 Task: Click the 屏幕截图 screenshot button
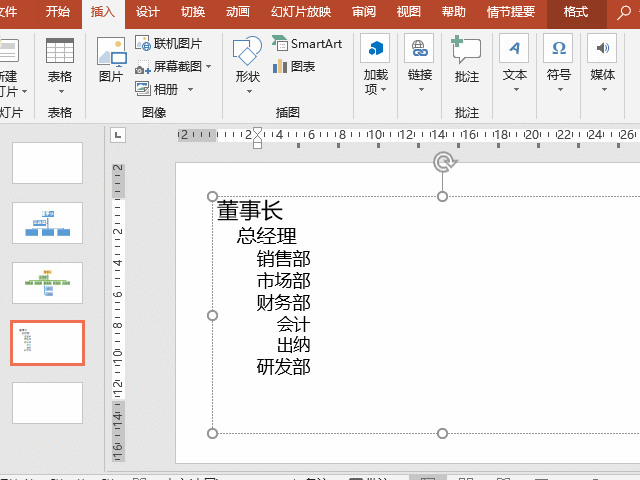point(168,66)
